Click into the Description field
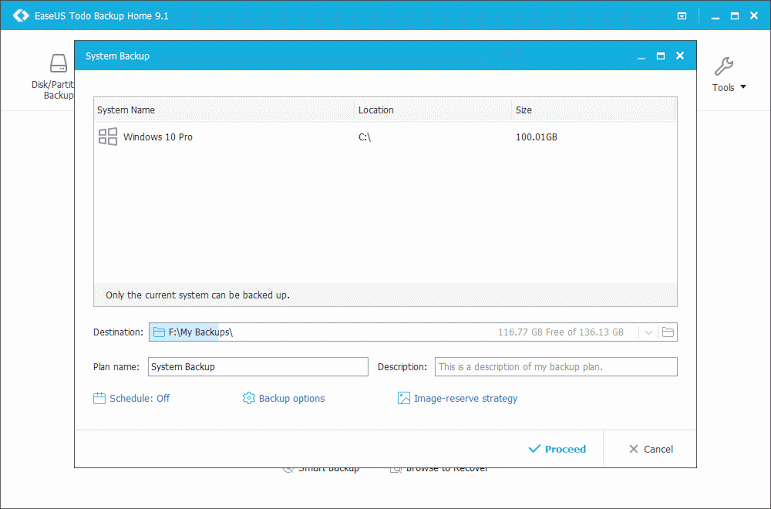Screen dimensions: 771x509 point(556,367)
